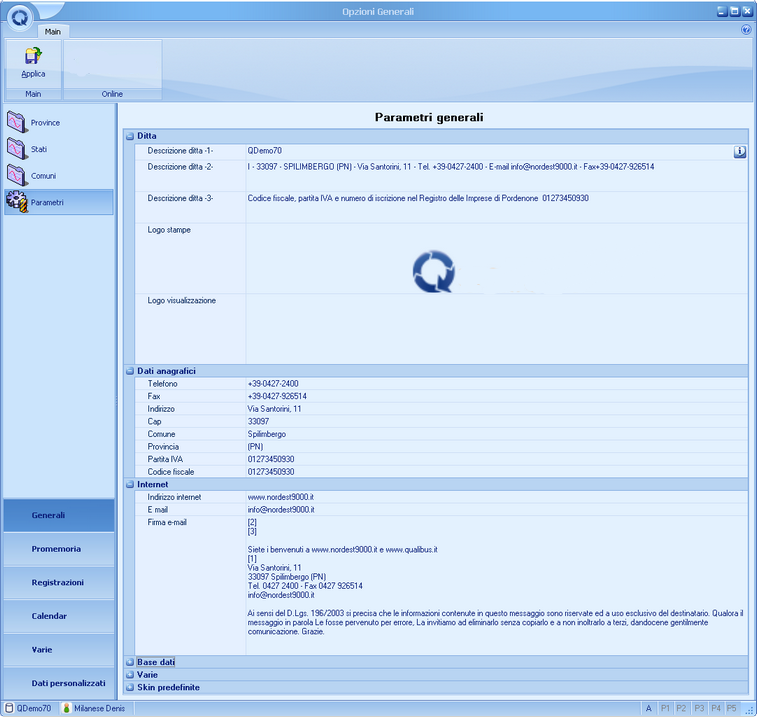Click the Parametri generali heading
This screenshot has width=757, height=717.
(x=429, y=117)
